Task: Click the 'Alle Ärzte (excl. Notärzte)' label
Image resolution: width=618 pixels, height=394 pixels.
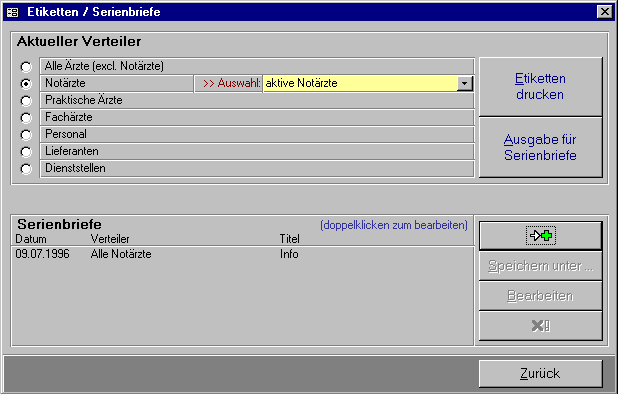Action: pos(257,66)
